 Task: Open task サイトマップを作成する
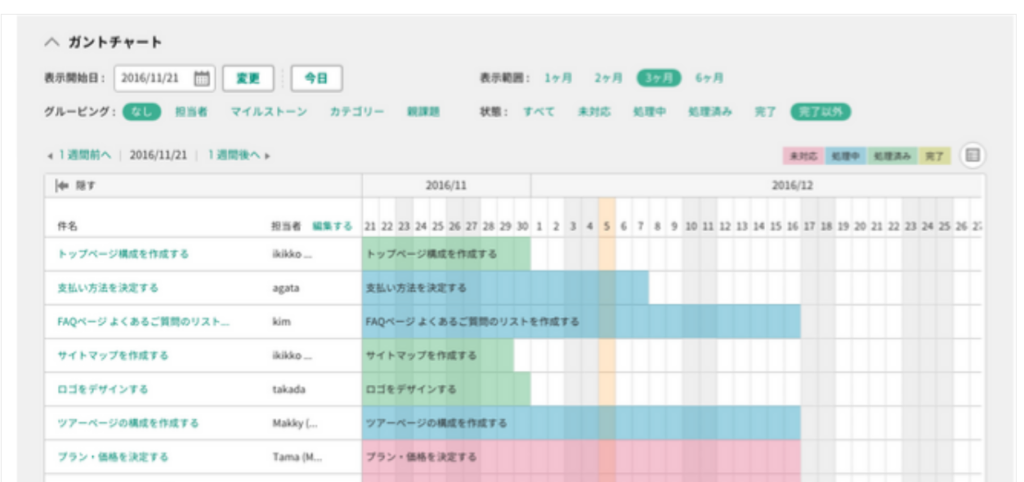click(x=112, y=356)
